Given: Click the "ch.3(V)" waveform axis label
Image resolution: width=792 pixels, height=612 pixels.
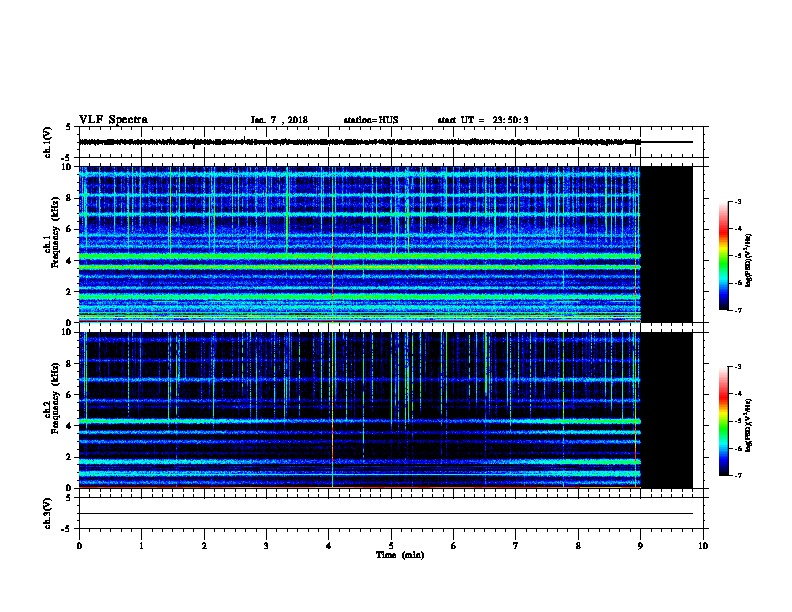Looking at the screenshot, I should (47, 514).
